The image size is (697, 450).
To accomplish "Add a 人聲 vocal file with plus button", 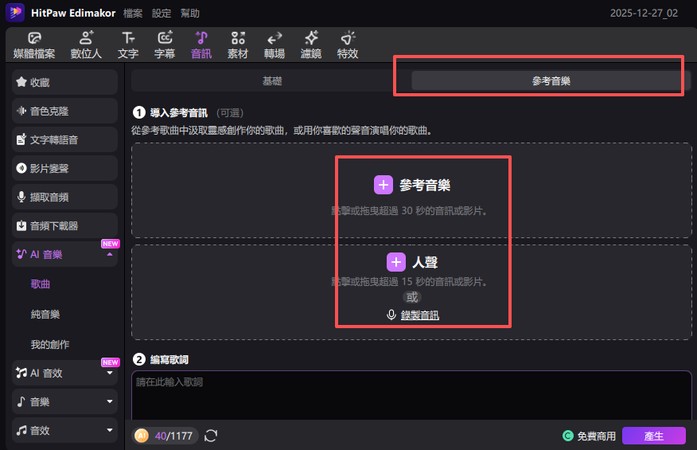I will tap(396, 262).
